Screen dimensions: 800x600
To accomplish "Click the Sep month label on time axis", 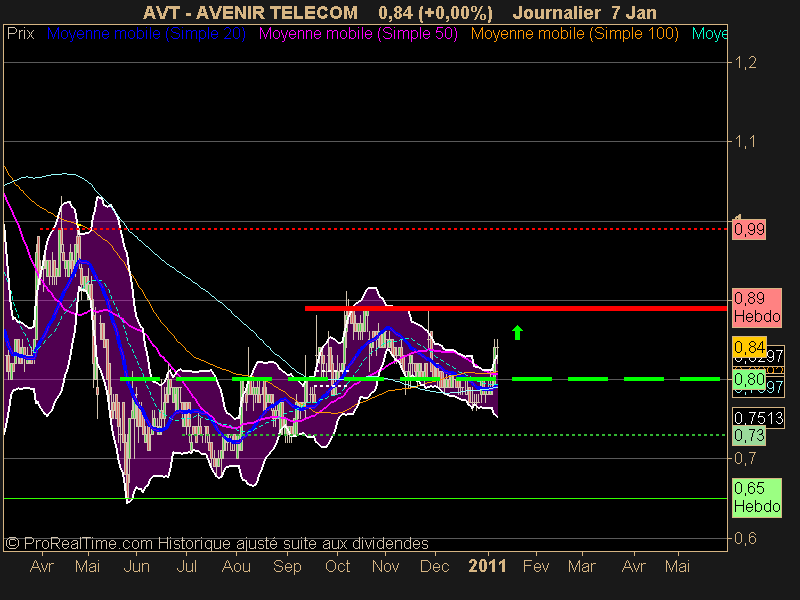I will point(287,566).
